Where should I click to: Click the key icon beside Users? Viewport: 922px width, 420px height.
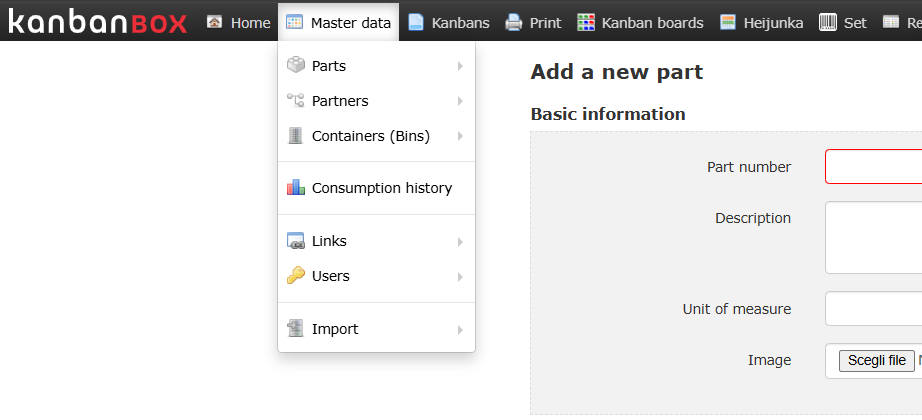[x=296, y=276]
